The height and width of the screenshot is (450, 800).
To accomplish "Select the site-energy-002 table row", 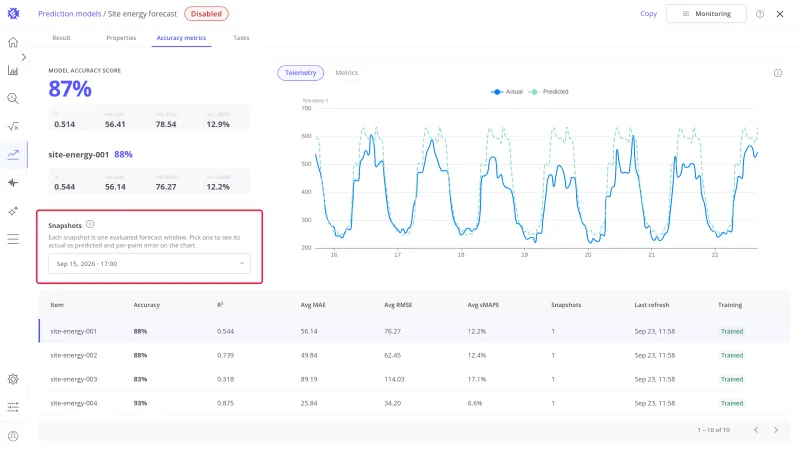I will click(414, 355).
